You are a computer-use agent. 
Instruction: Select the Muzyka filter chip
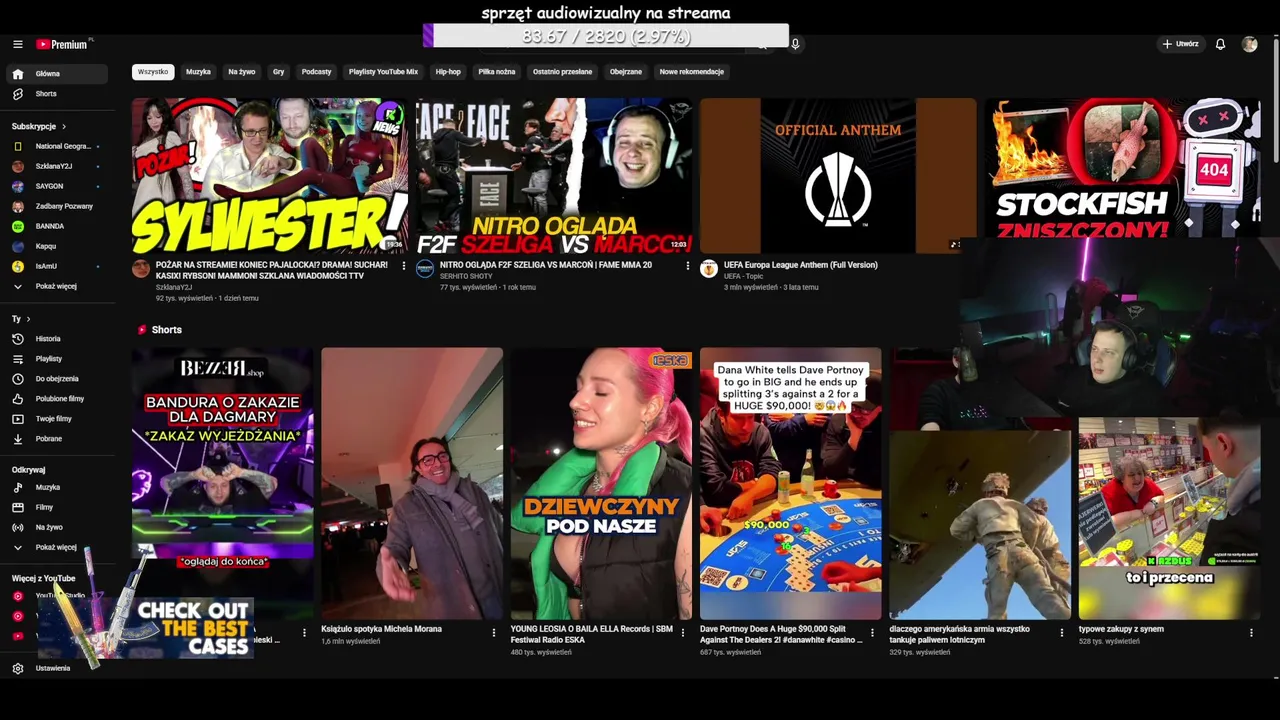[x=198, y=72]
